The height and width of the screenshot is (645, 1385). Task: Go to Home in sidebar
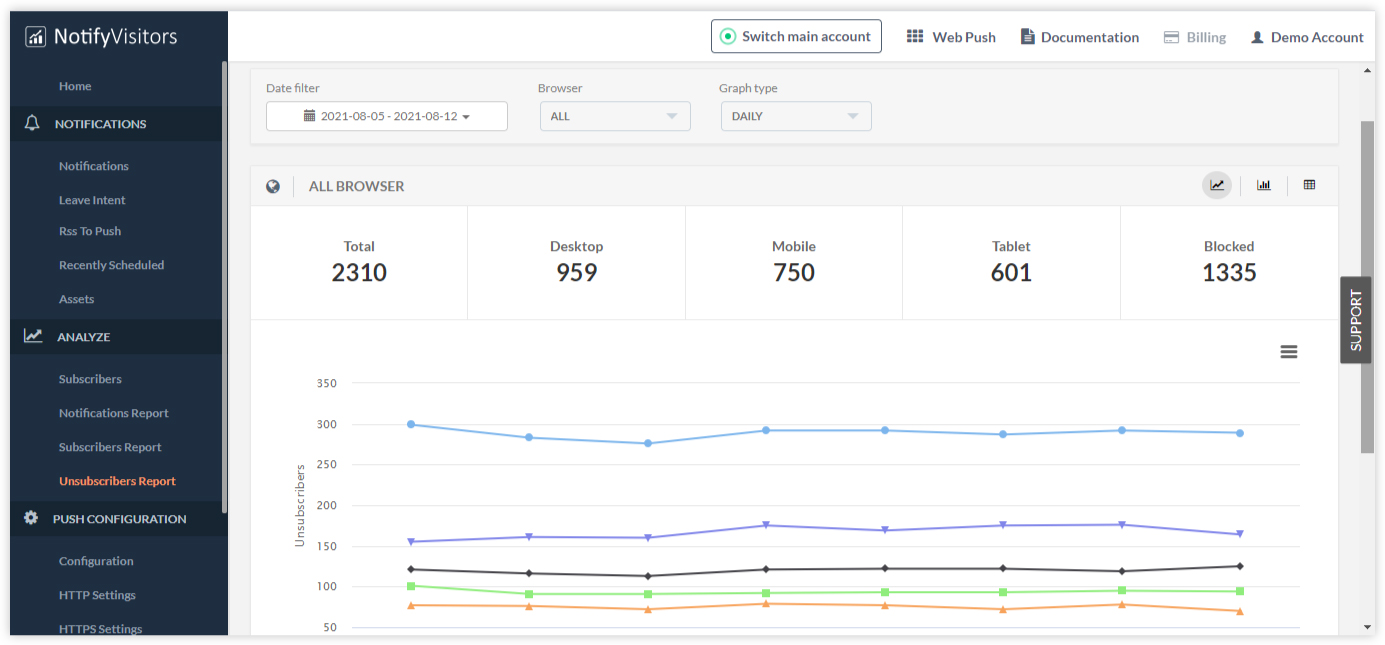pos(75,86)
